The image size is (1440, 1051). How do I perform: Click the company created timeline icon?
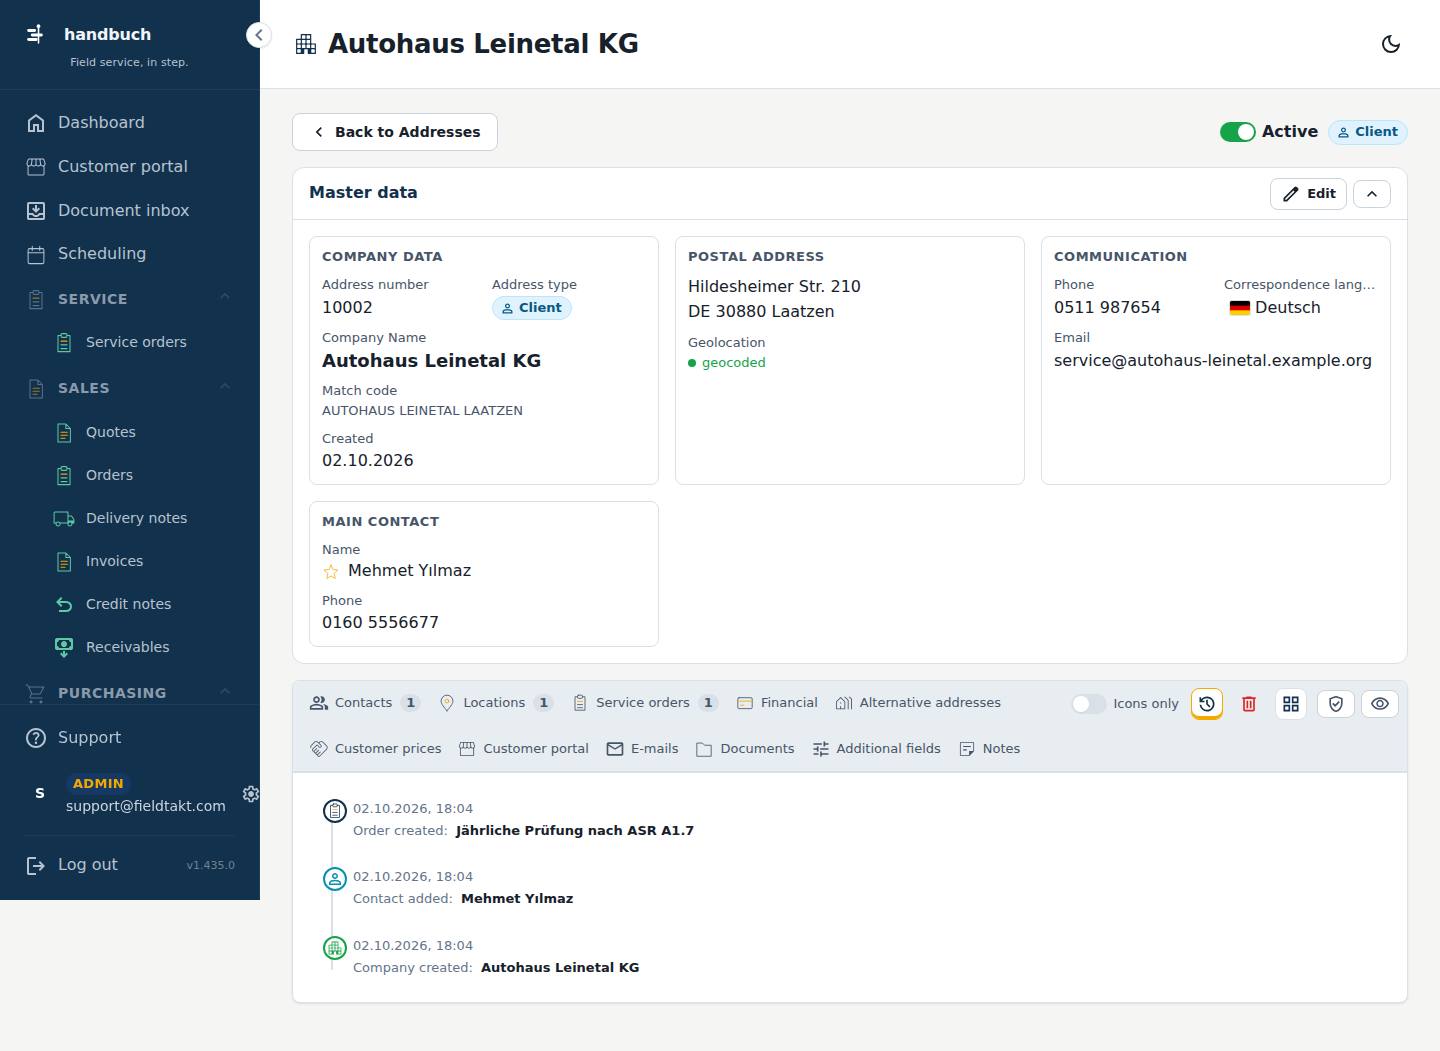[335, 947]
